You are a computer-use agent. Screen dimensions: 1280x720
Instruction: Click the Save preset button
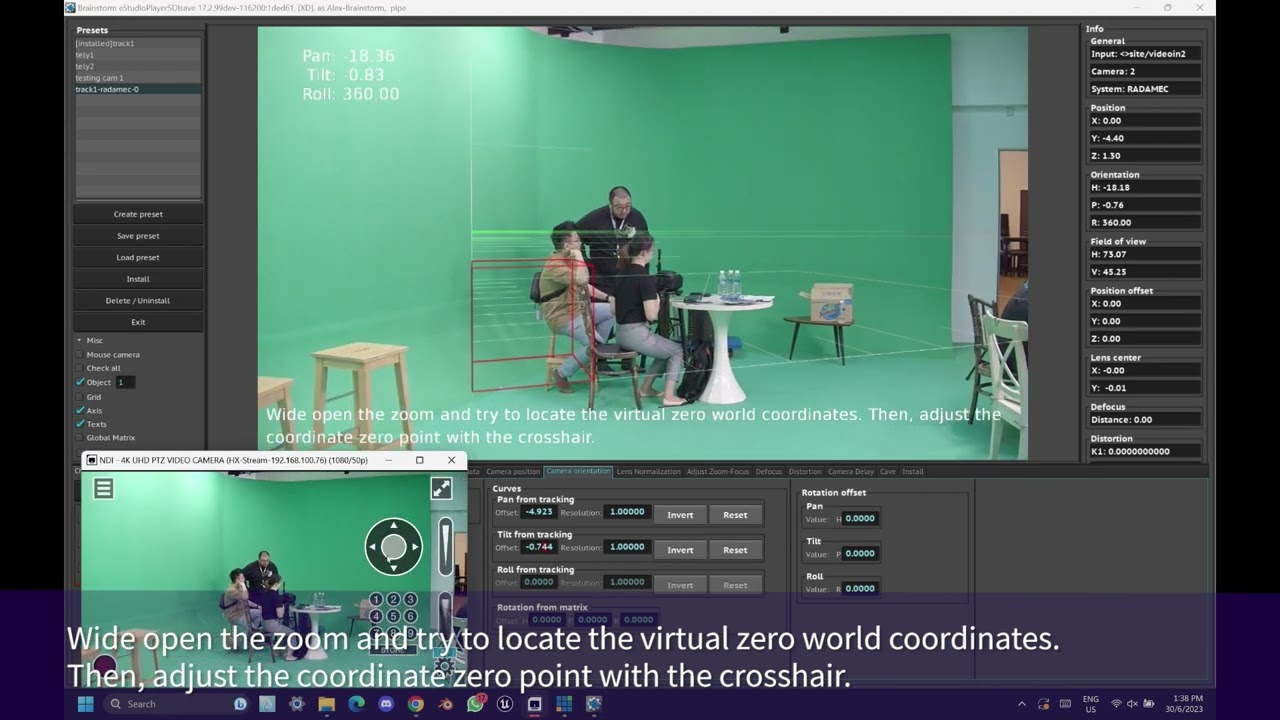point(138,236)
